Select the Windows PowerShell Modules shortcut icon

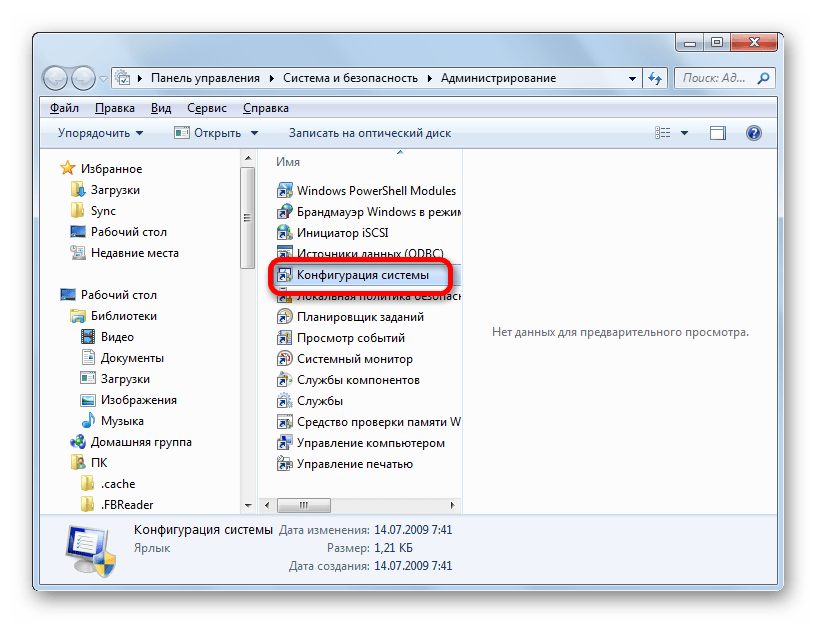284,191
